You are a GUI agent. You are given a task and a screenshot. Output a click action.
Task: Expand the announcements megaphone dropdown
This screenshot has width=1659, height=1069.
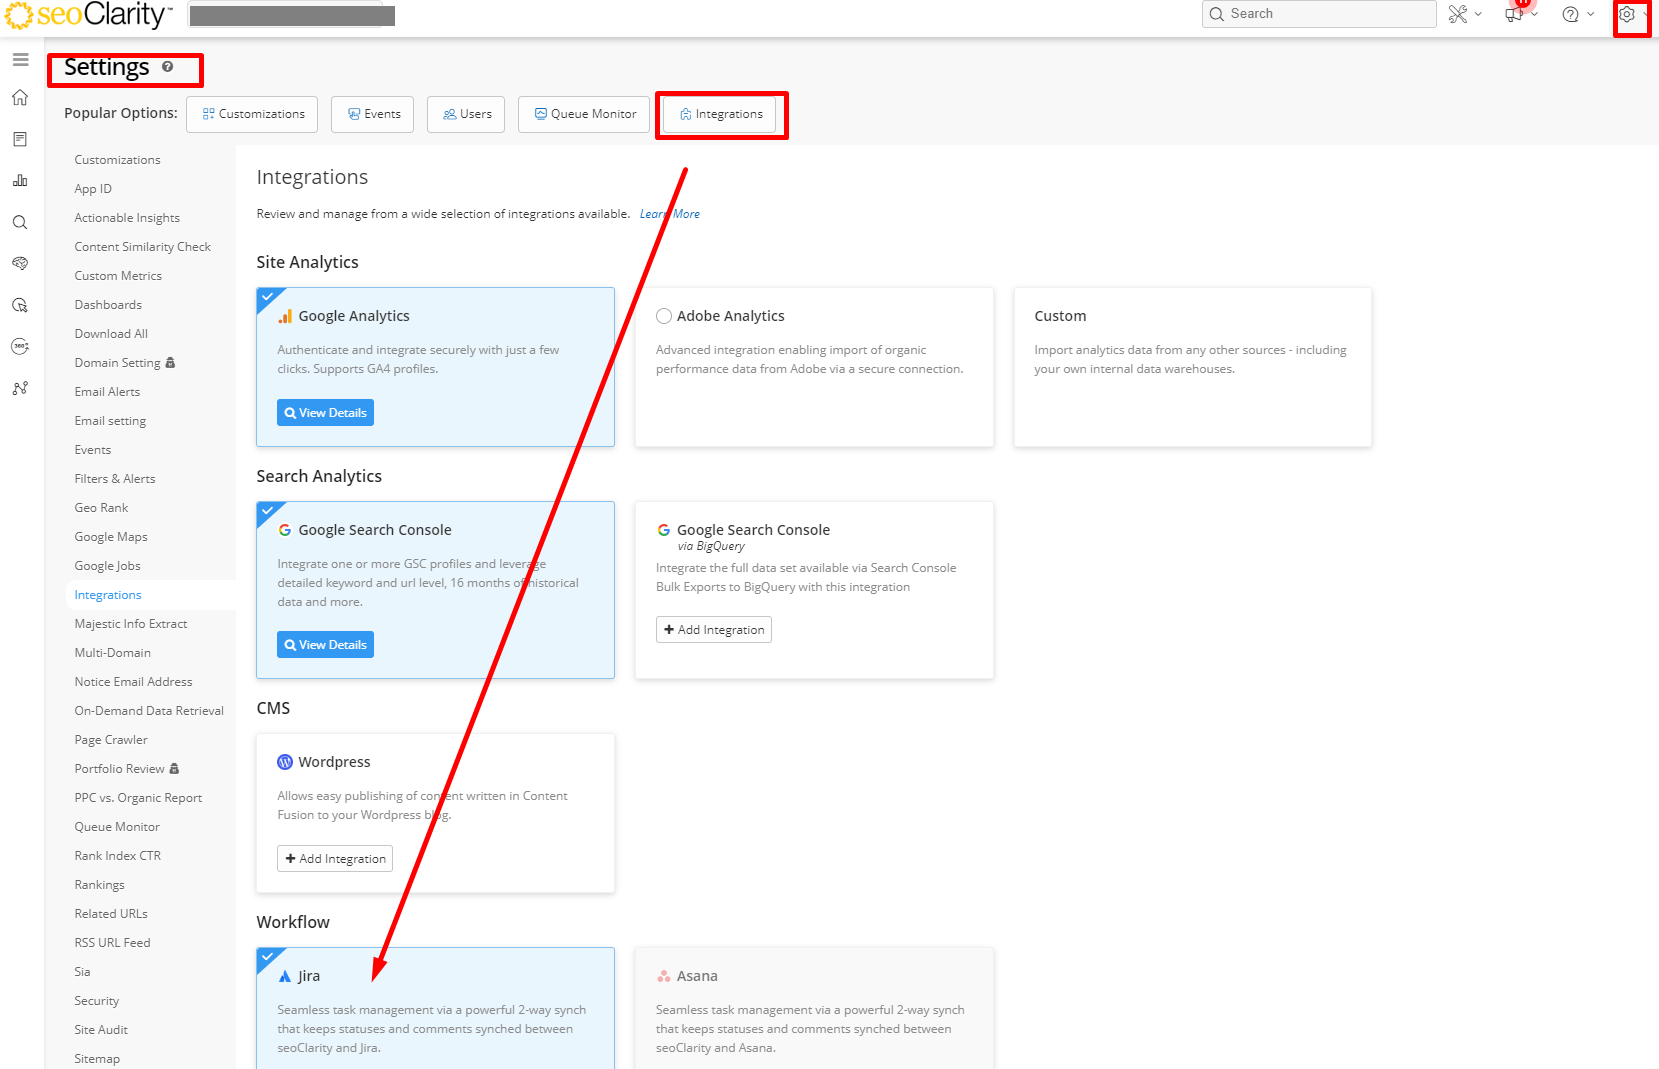pyautogui.click(x=1520, y=14)
